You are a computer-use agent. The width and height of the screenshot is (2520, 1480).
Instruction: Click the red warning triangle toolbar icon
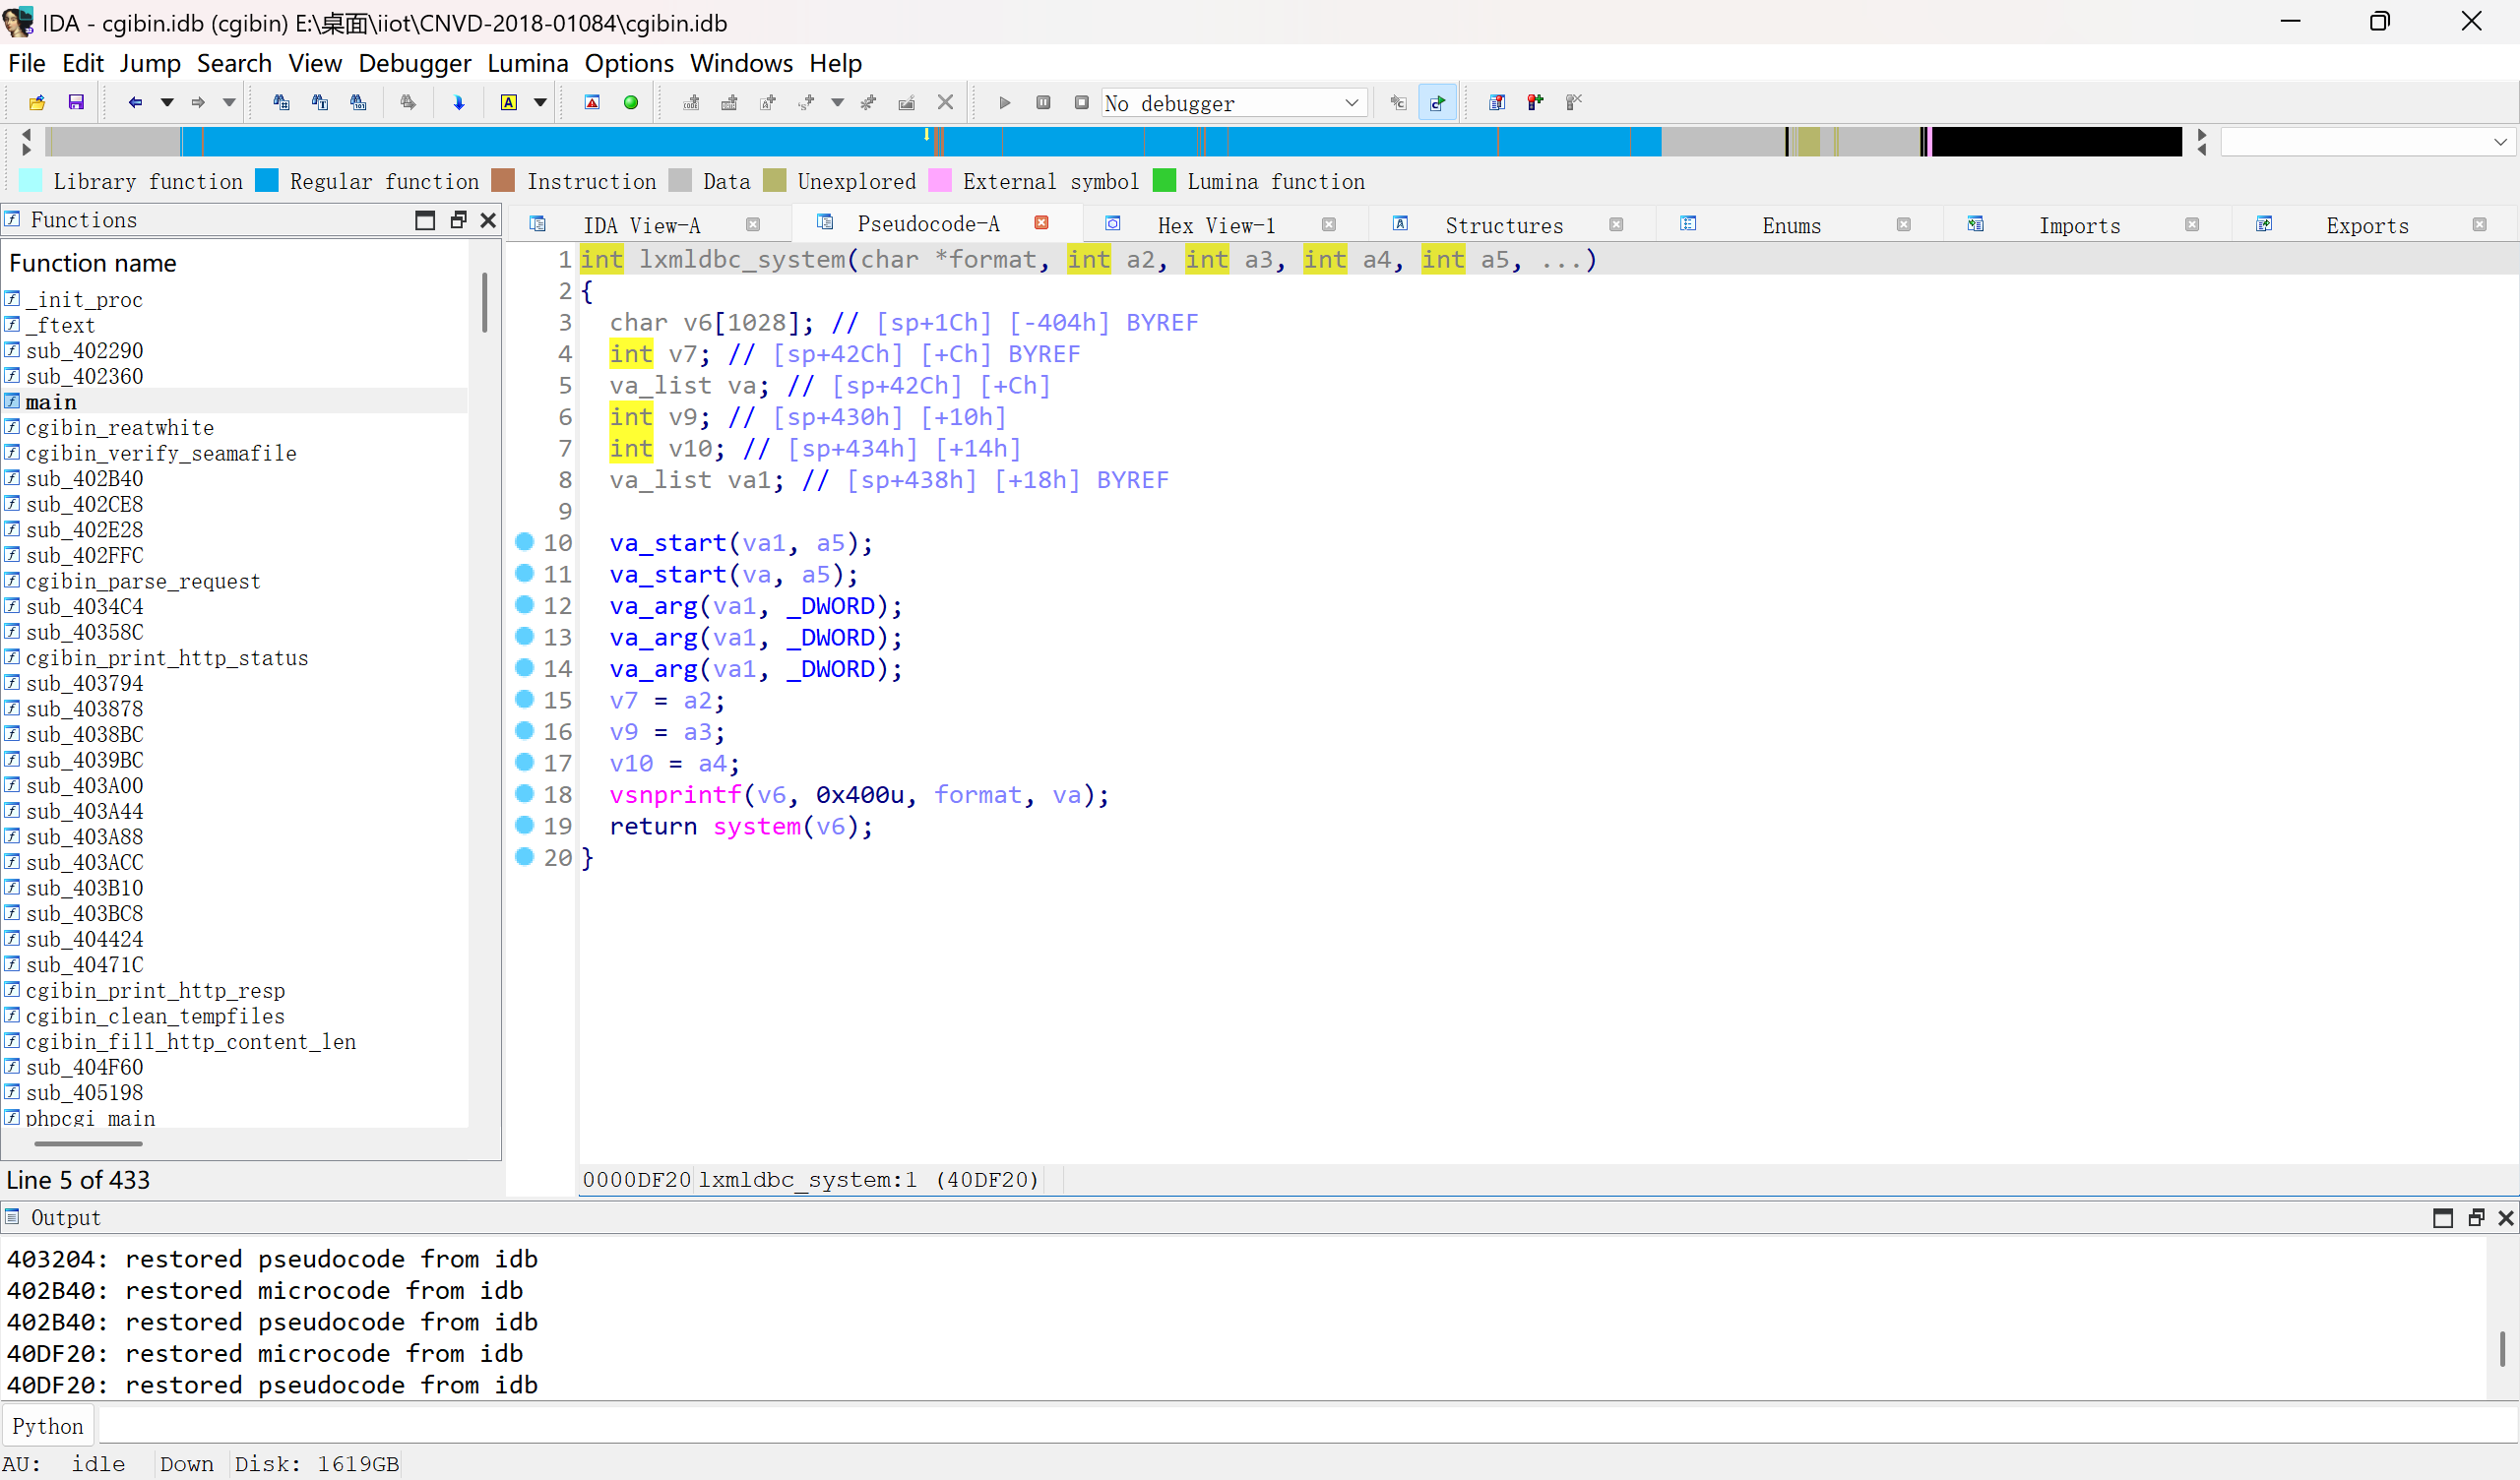coord(592,102)
